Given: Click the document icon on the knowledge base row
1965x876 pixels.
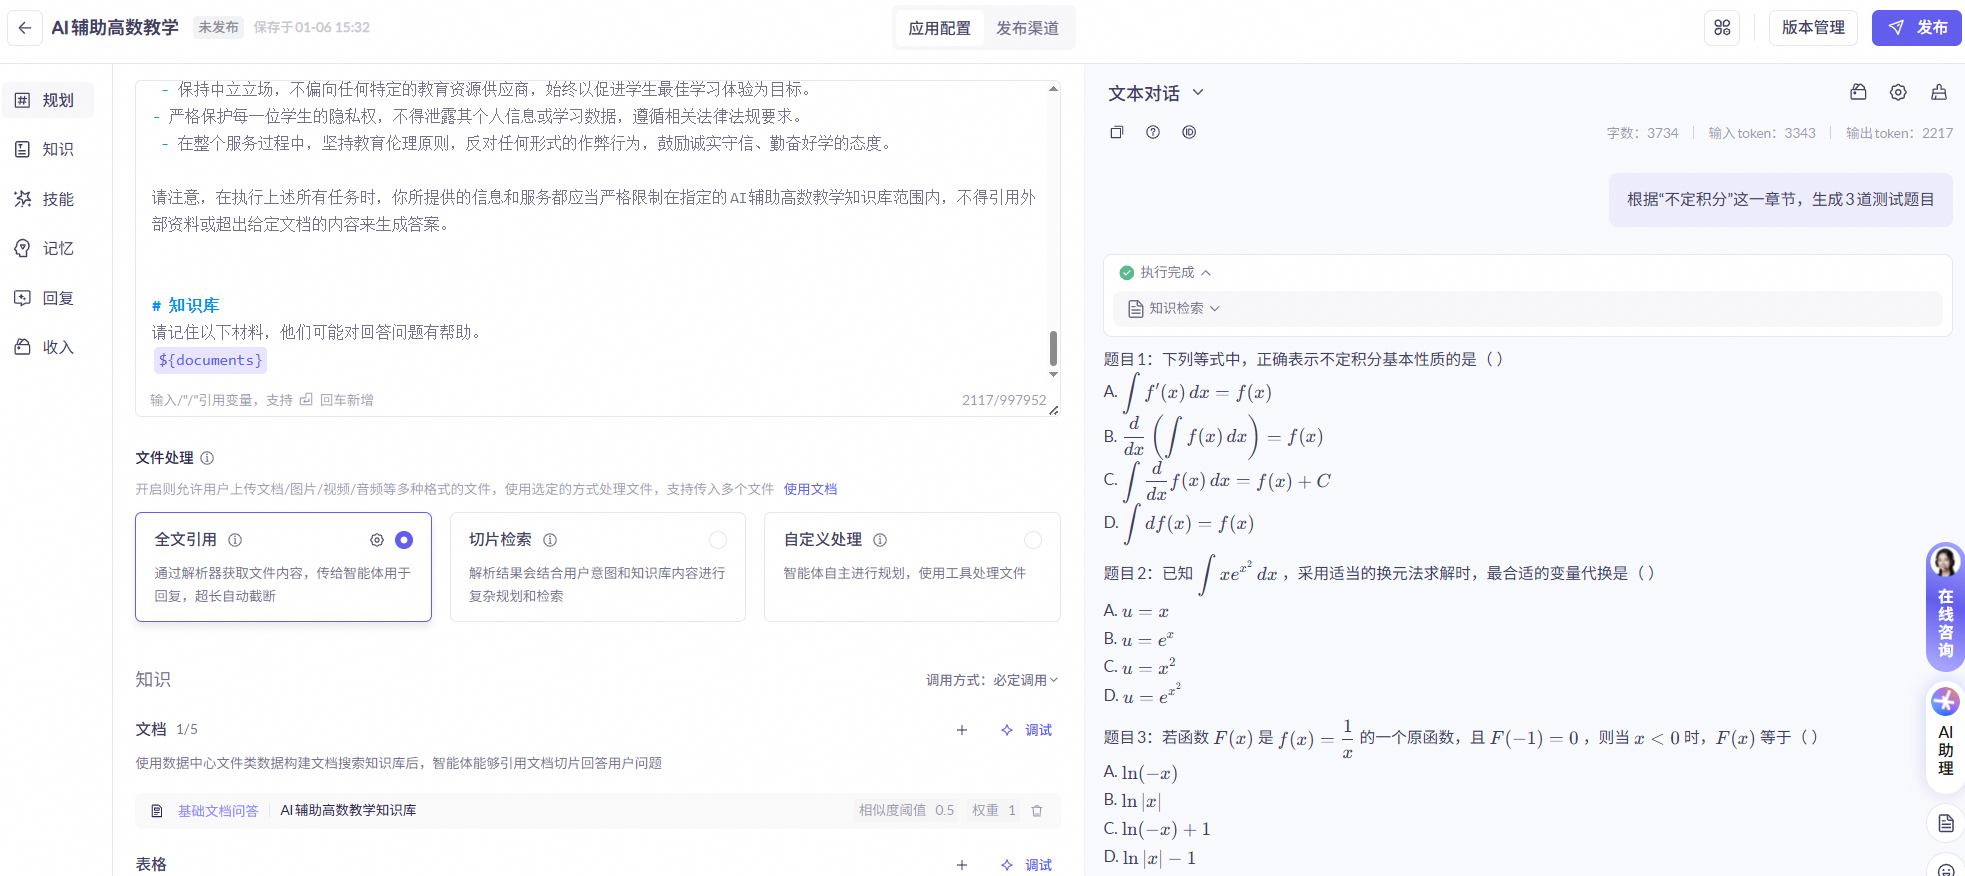Looking at the screenshot, I should point(157,811).
